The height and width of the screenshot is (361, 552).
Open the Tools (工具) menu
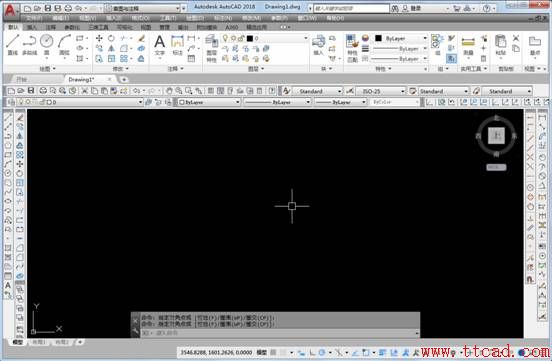[x=168, y=18]
